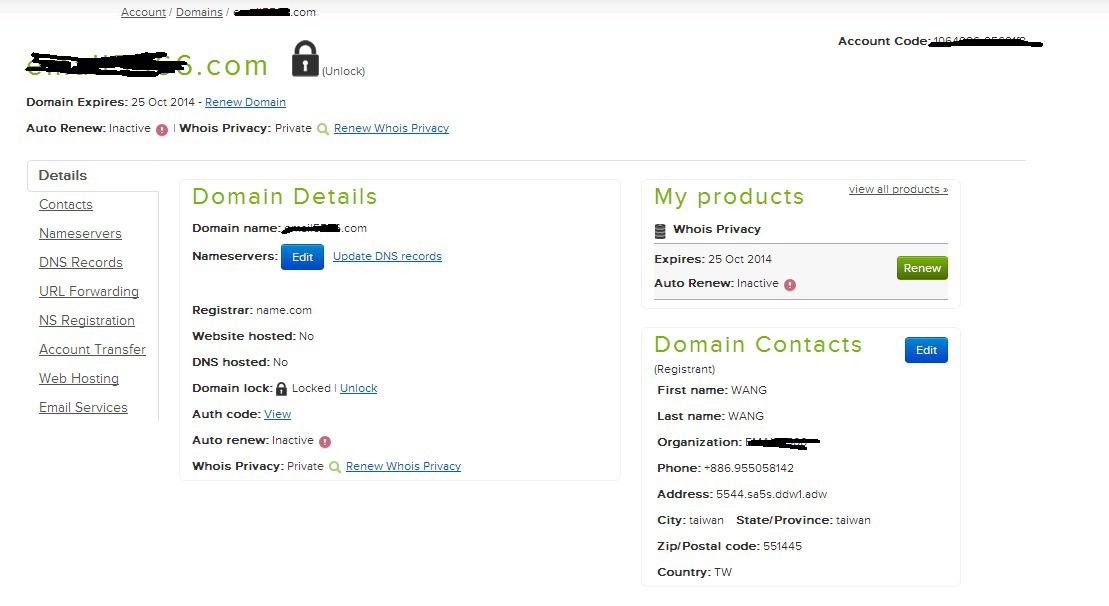
Task: View the Auth code
Action: coord(277,414)
